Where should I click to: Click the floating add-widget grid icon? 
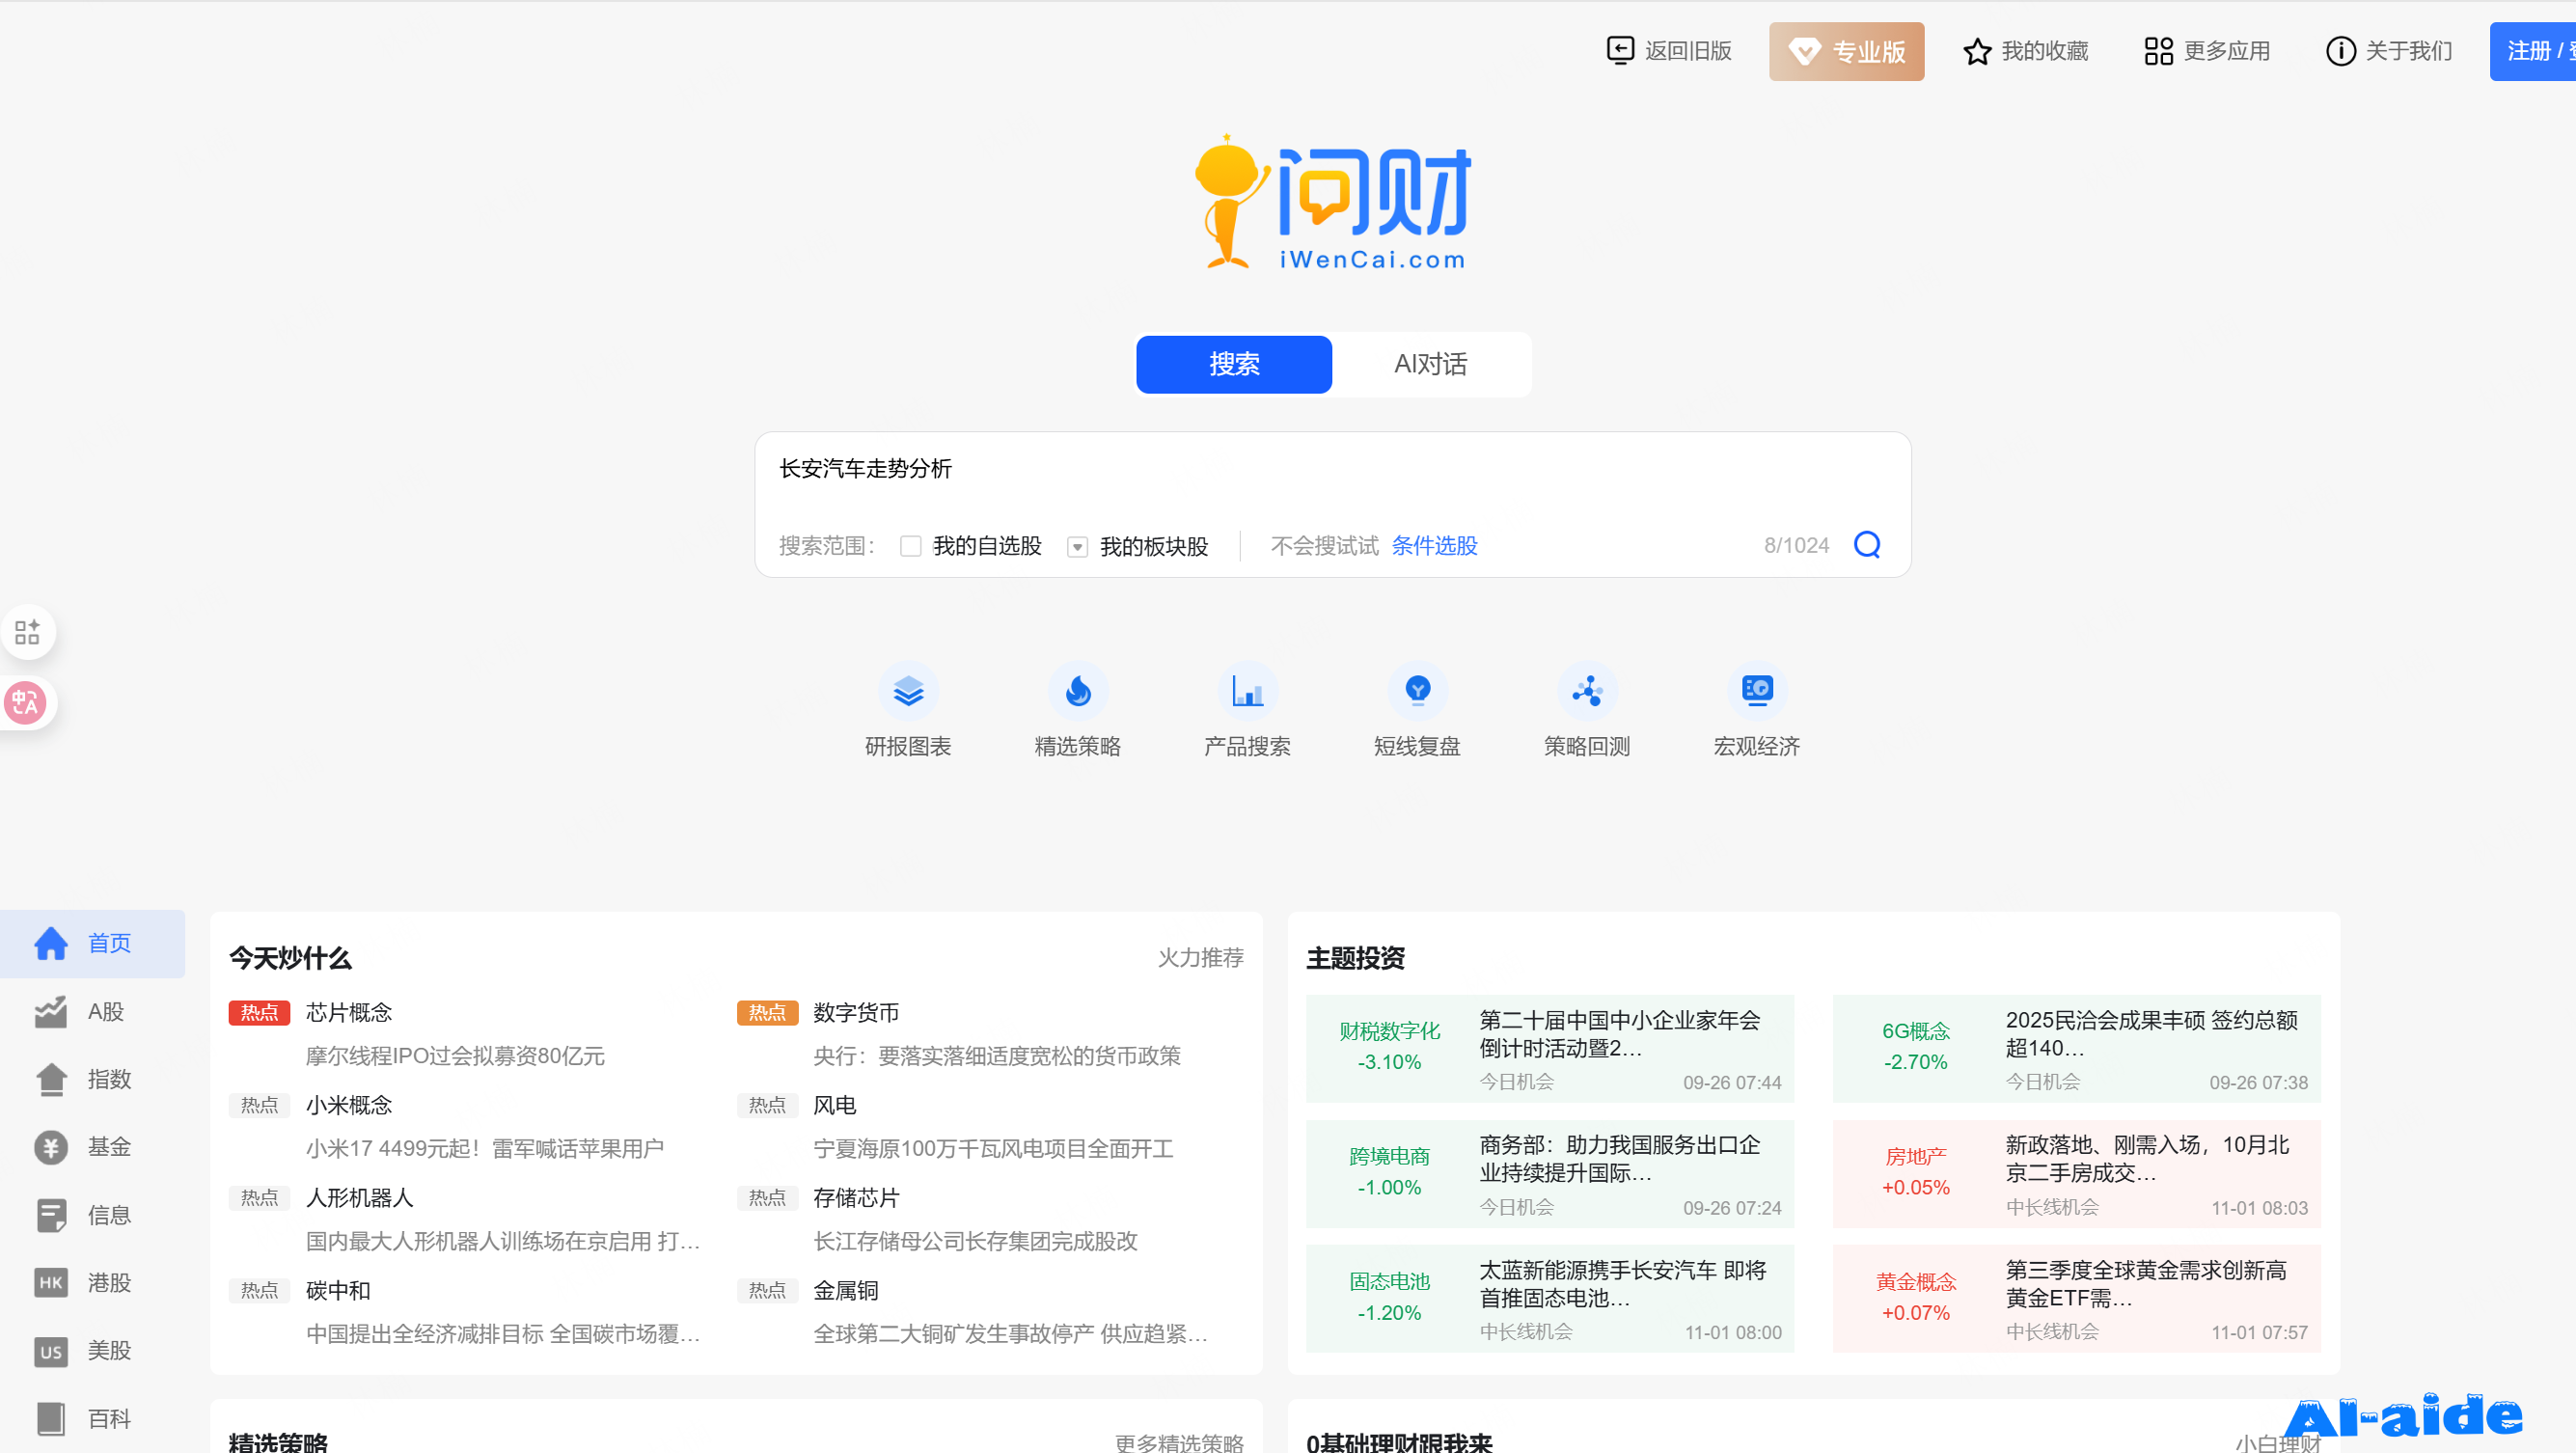click(27, 632)
